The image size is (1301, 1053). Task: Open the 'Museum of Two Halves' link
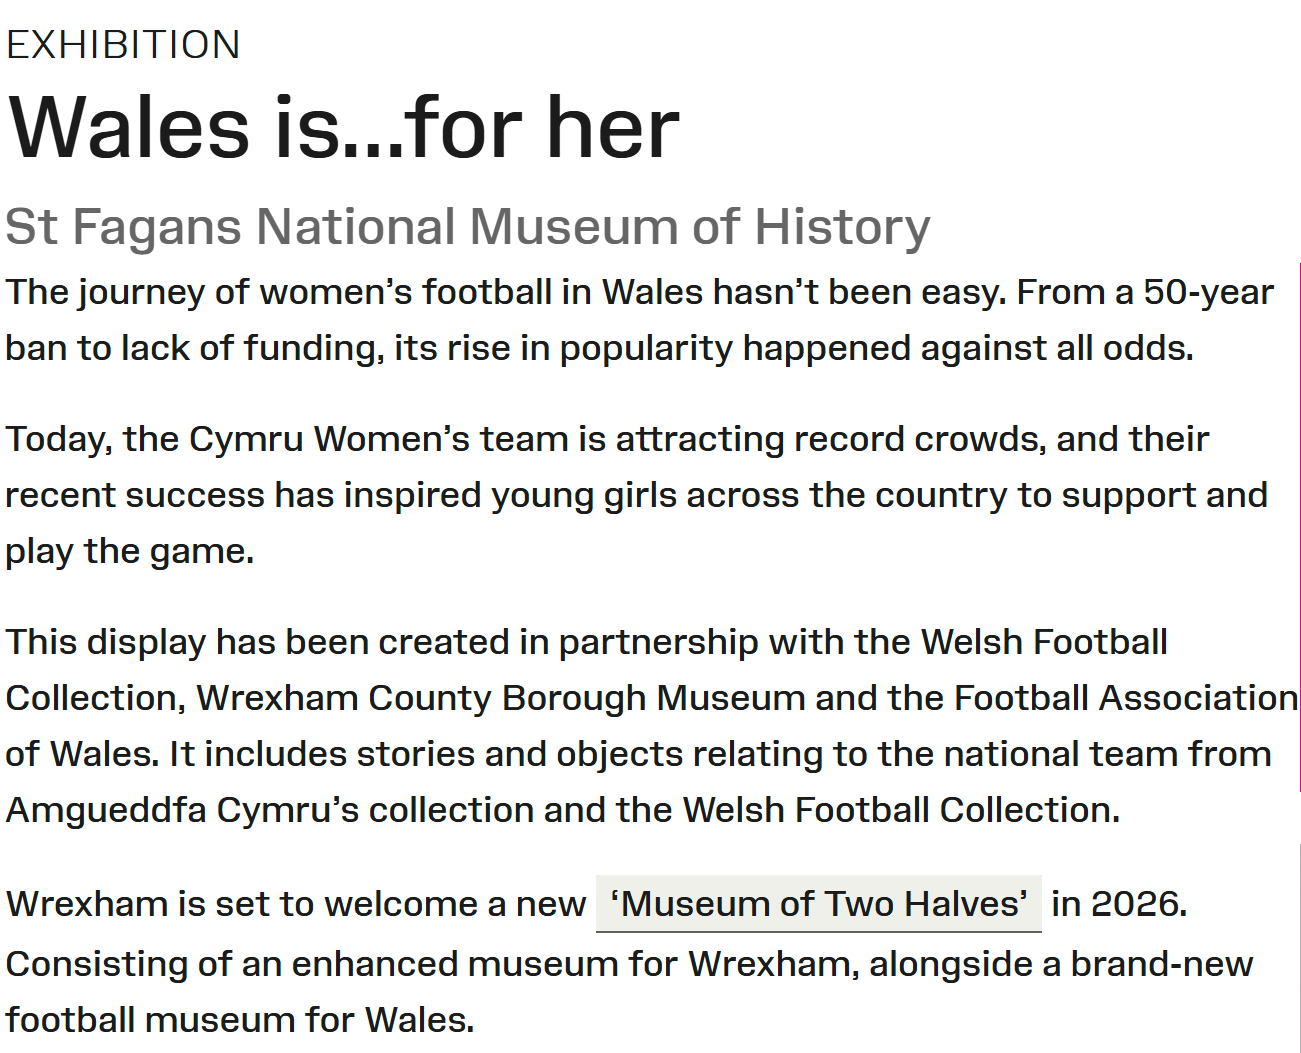point(818,904)
